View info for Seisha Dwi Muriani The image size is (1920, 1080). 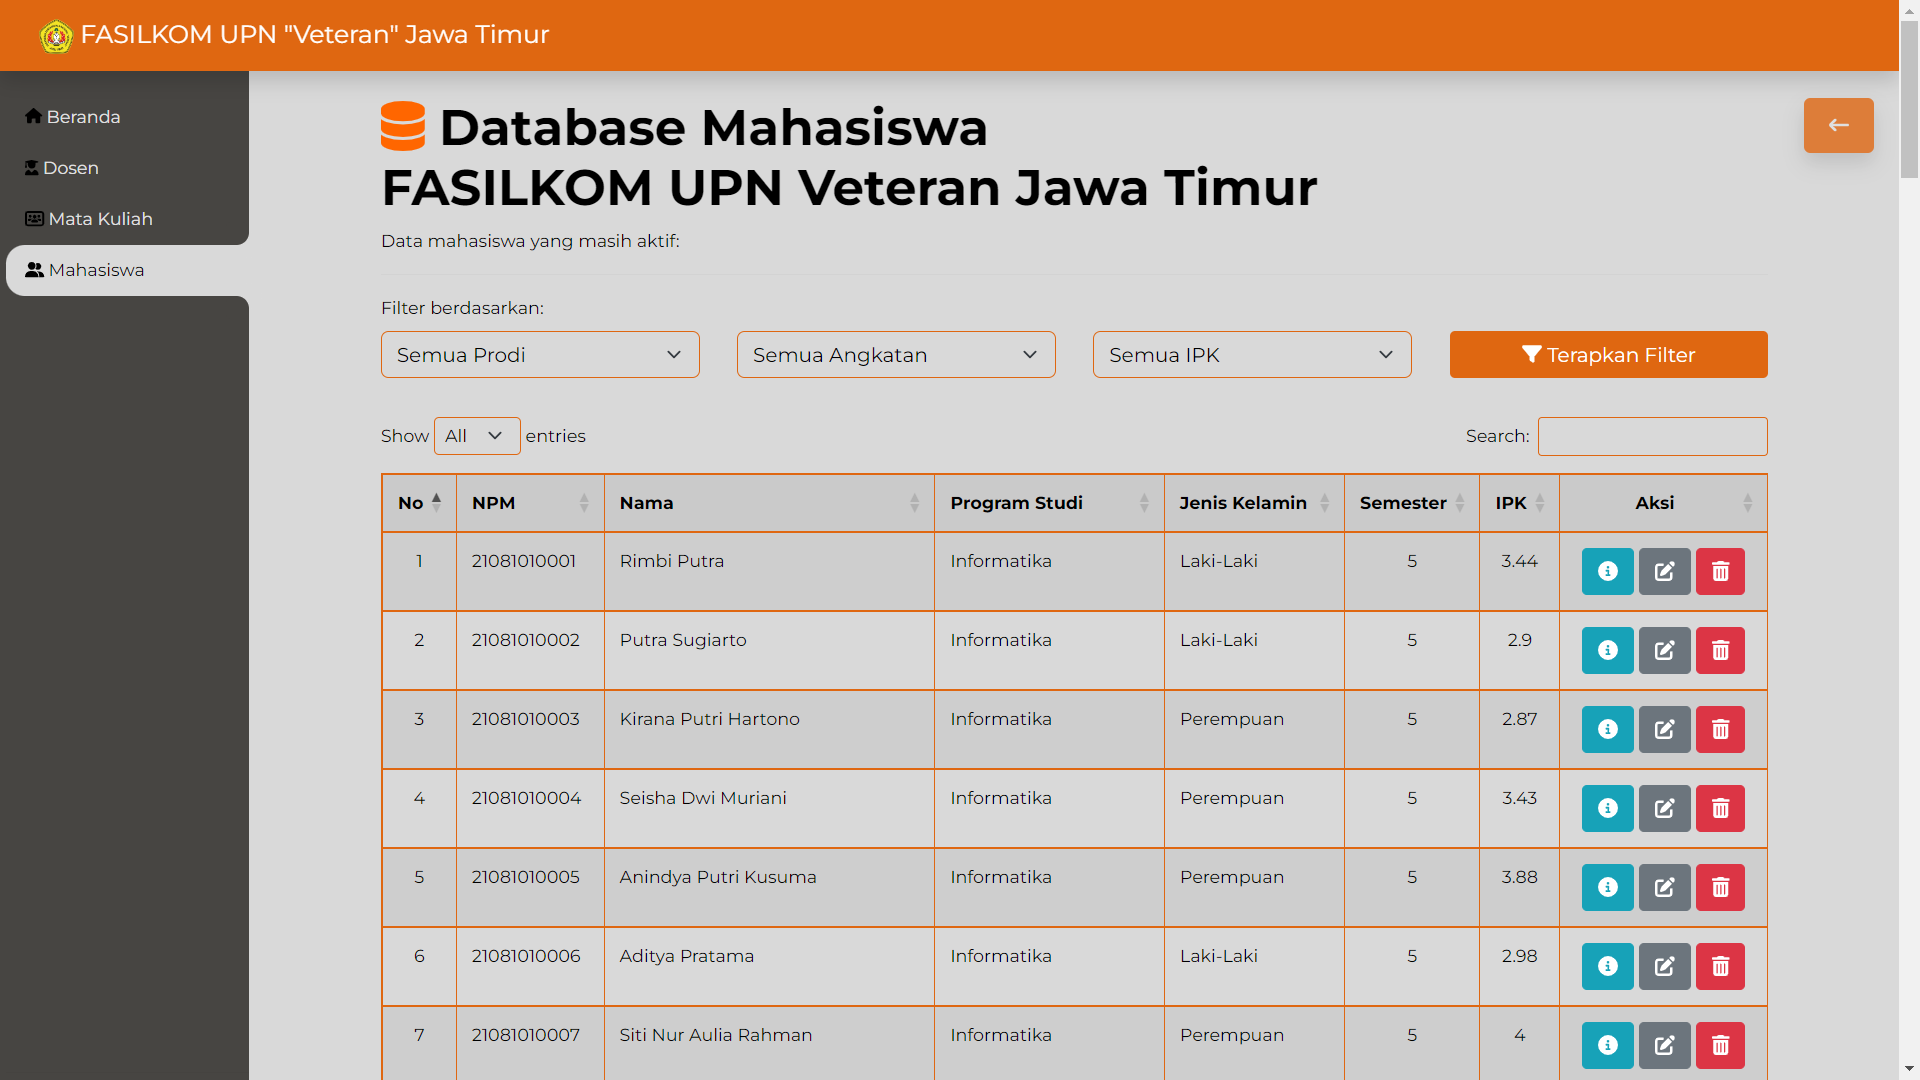click(1607, 808)
